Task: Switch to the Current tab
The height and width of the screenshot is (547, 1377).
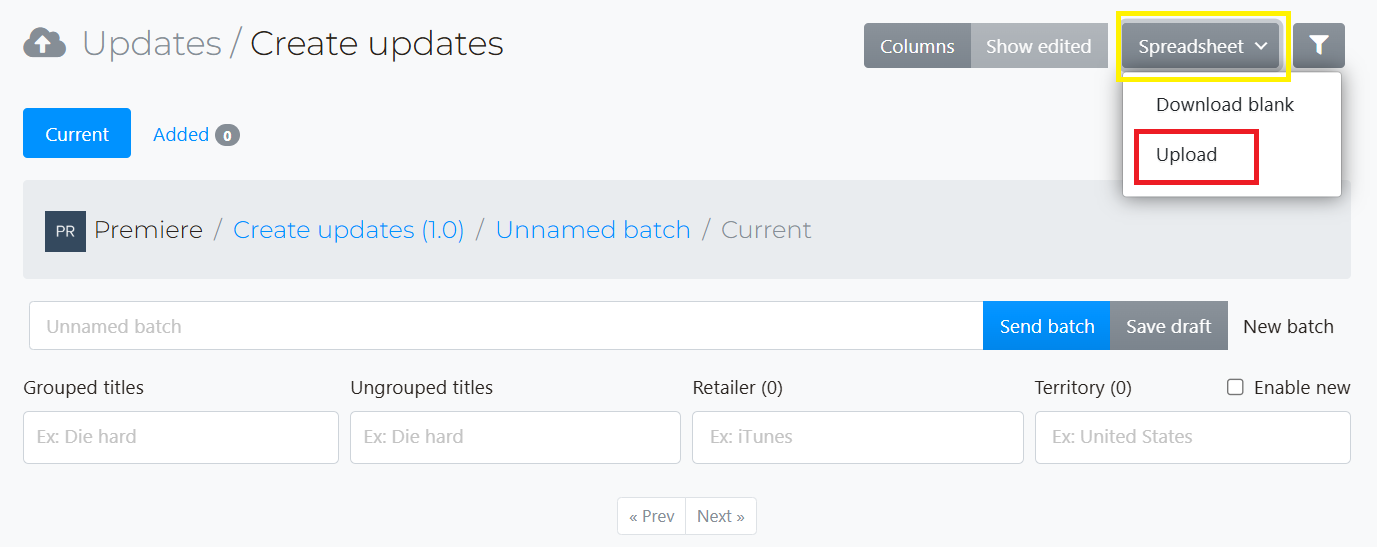Action: click(x=77, y=133)
